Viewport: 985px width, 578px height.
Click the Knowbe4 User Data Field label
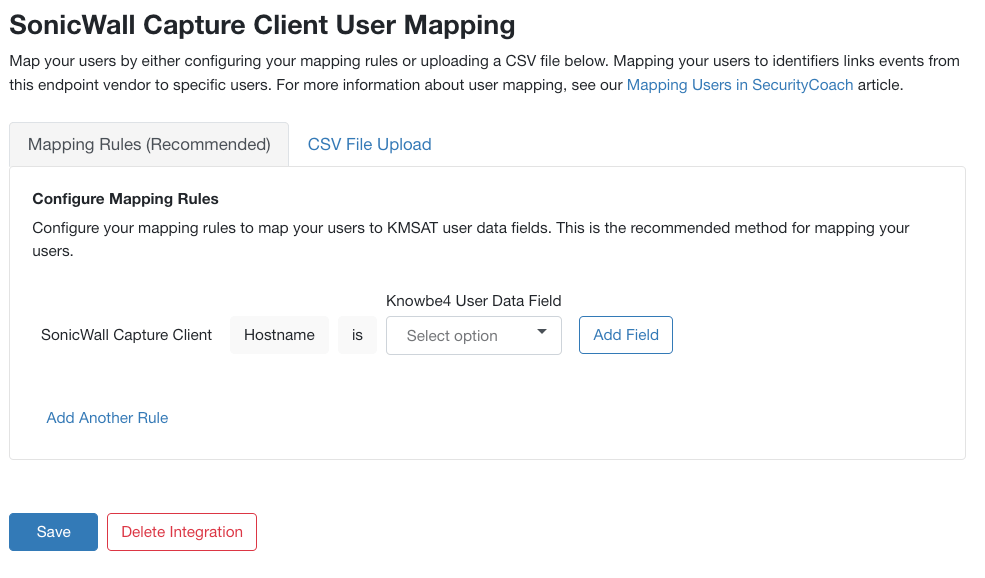tap(473, 301)
